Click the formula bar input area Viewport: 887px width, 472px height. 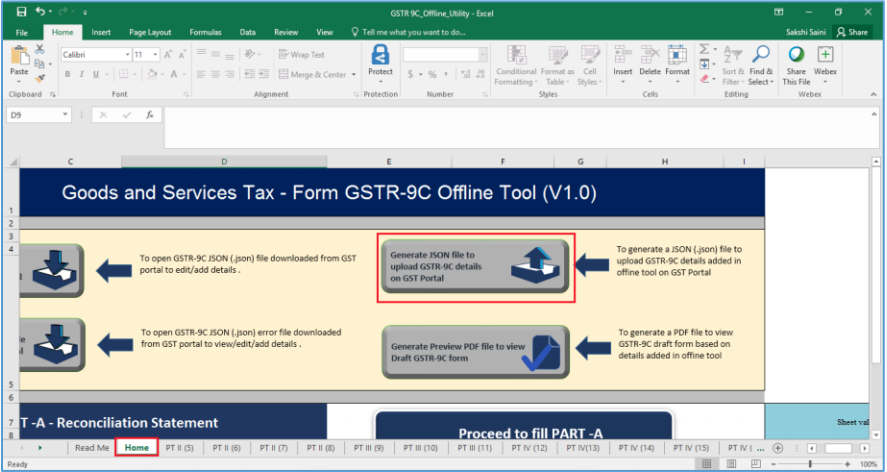click(516, 127)
